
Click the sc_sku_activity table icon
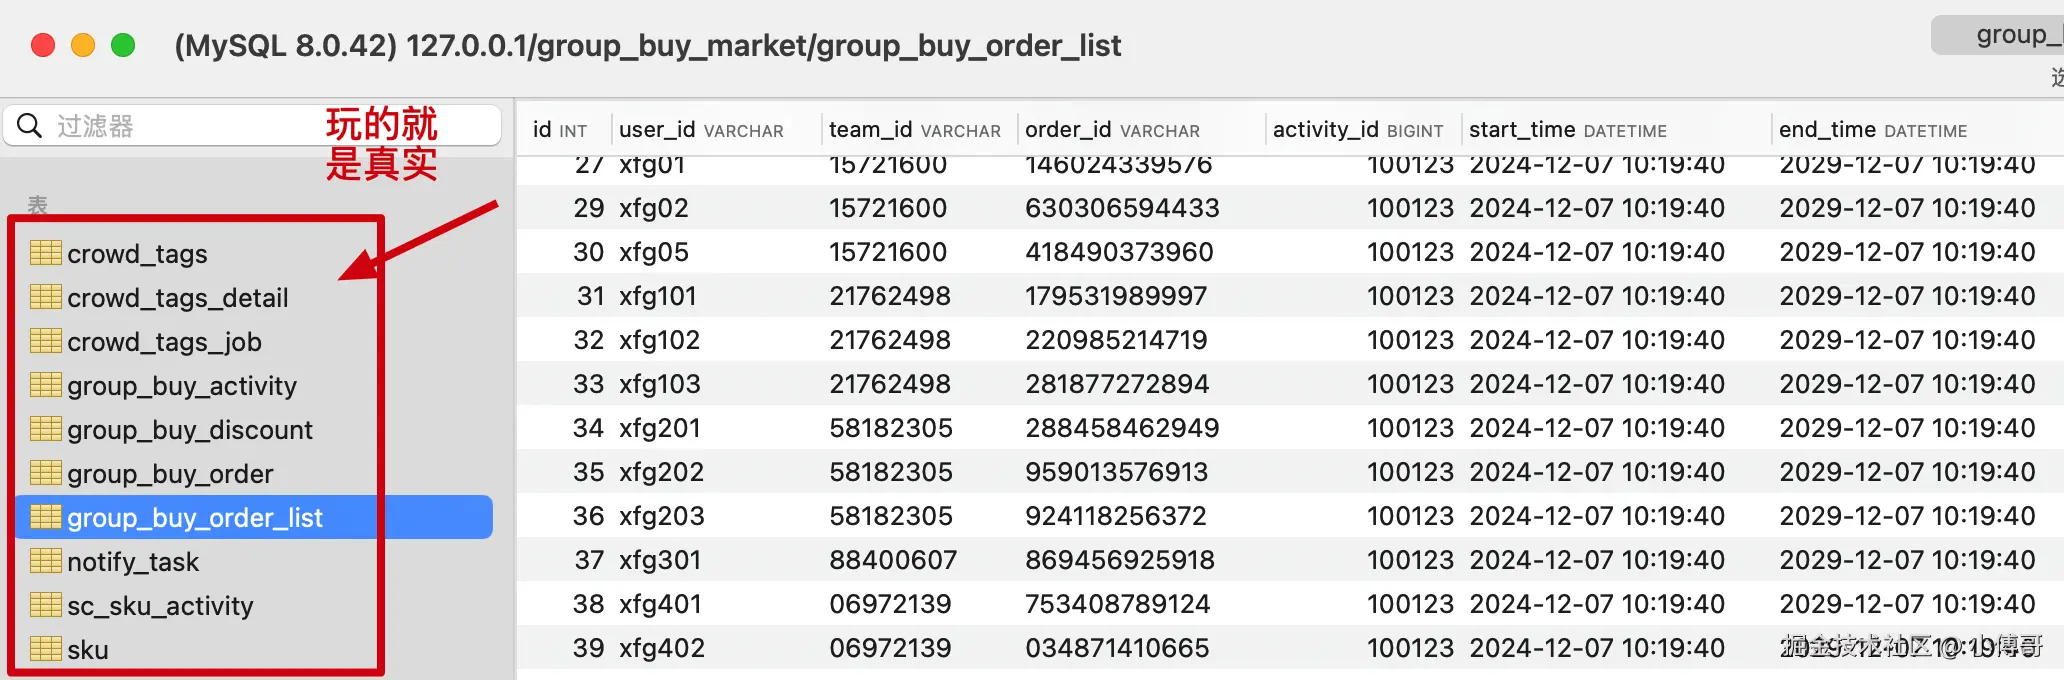[45, 605]
